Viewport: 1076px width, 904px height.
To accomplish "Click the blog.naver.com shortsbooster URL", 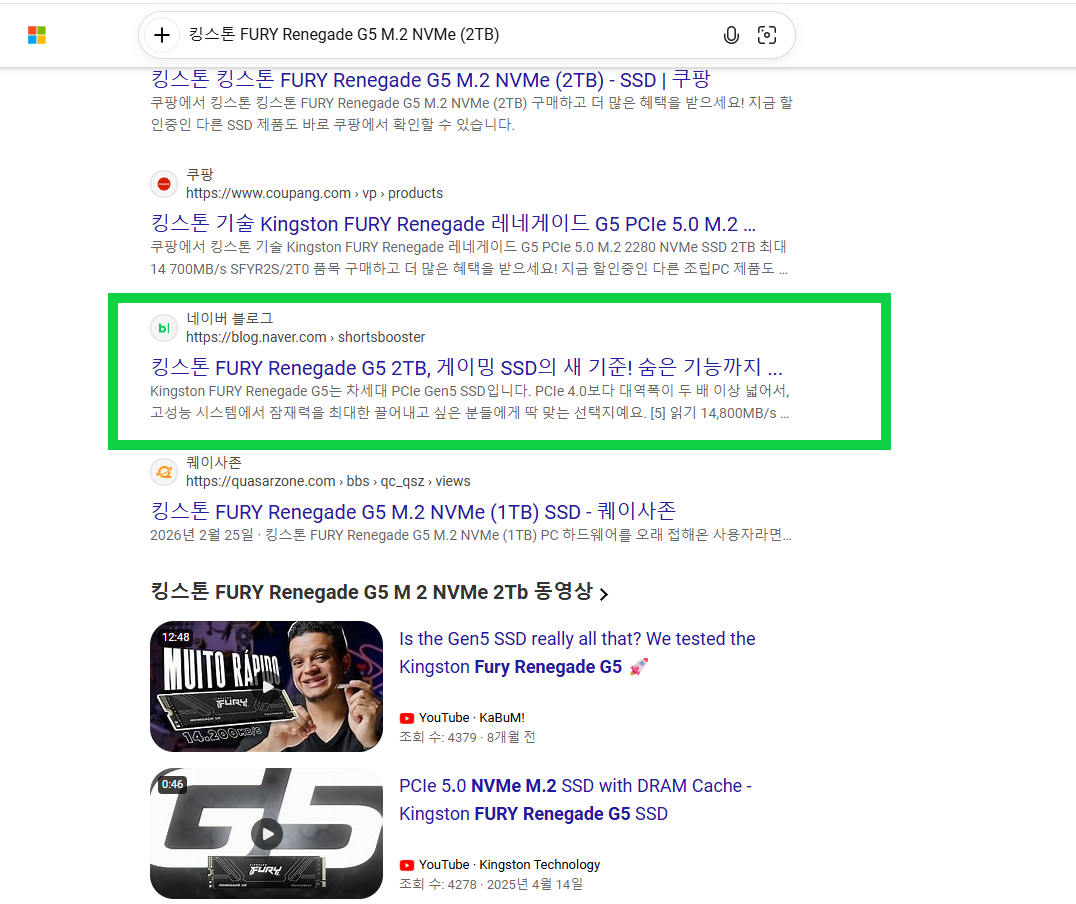I will [x=305, y=338].
